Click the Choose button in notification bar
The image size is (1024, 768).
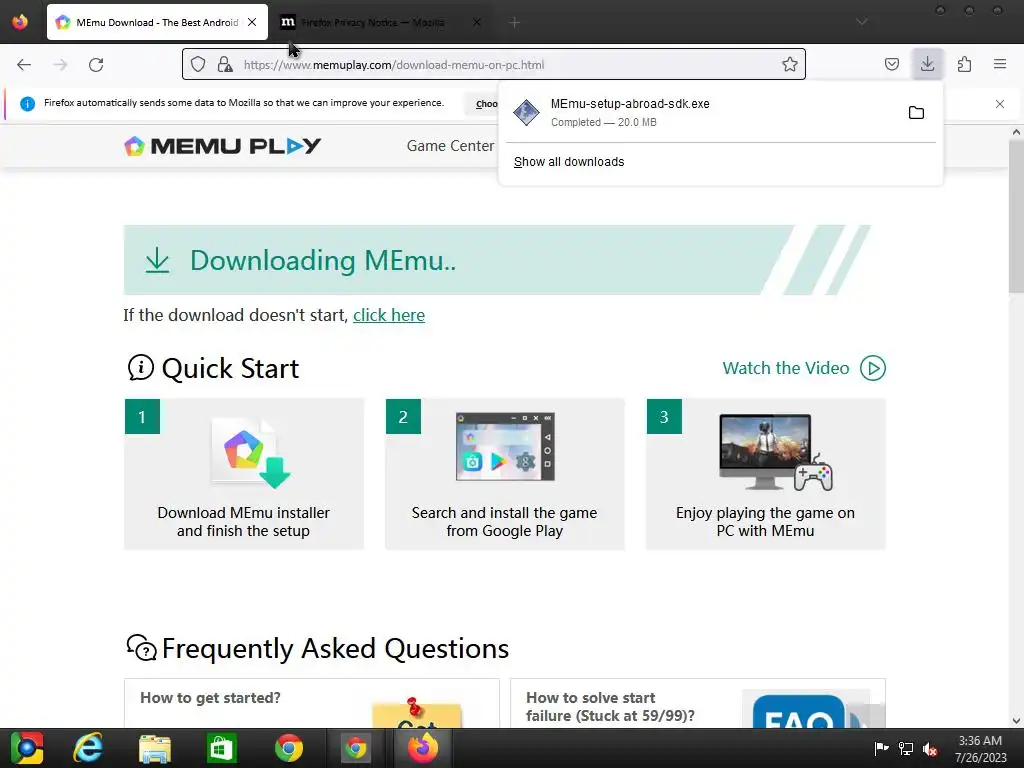pyautogui.click(x=483, y=104)
